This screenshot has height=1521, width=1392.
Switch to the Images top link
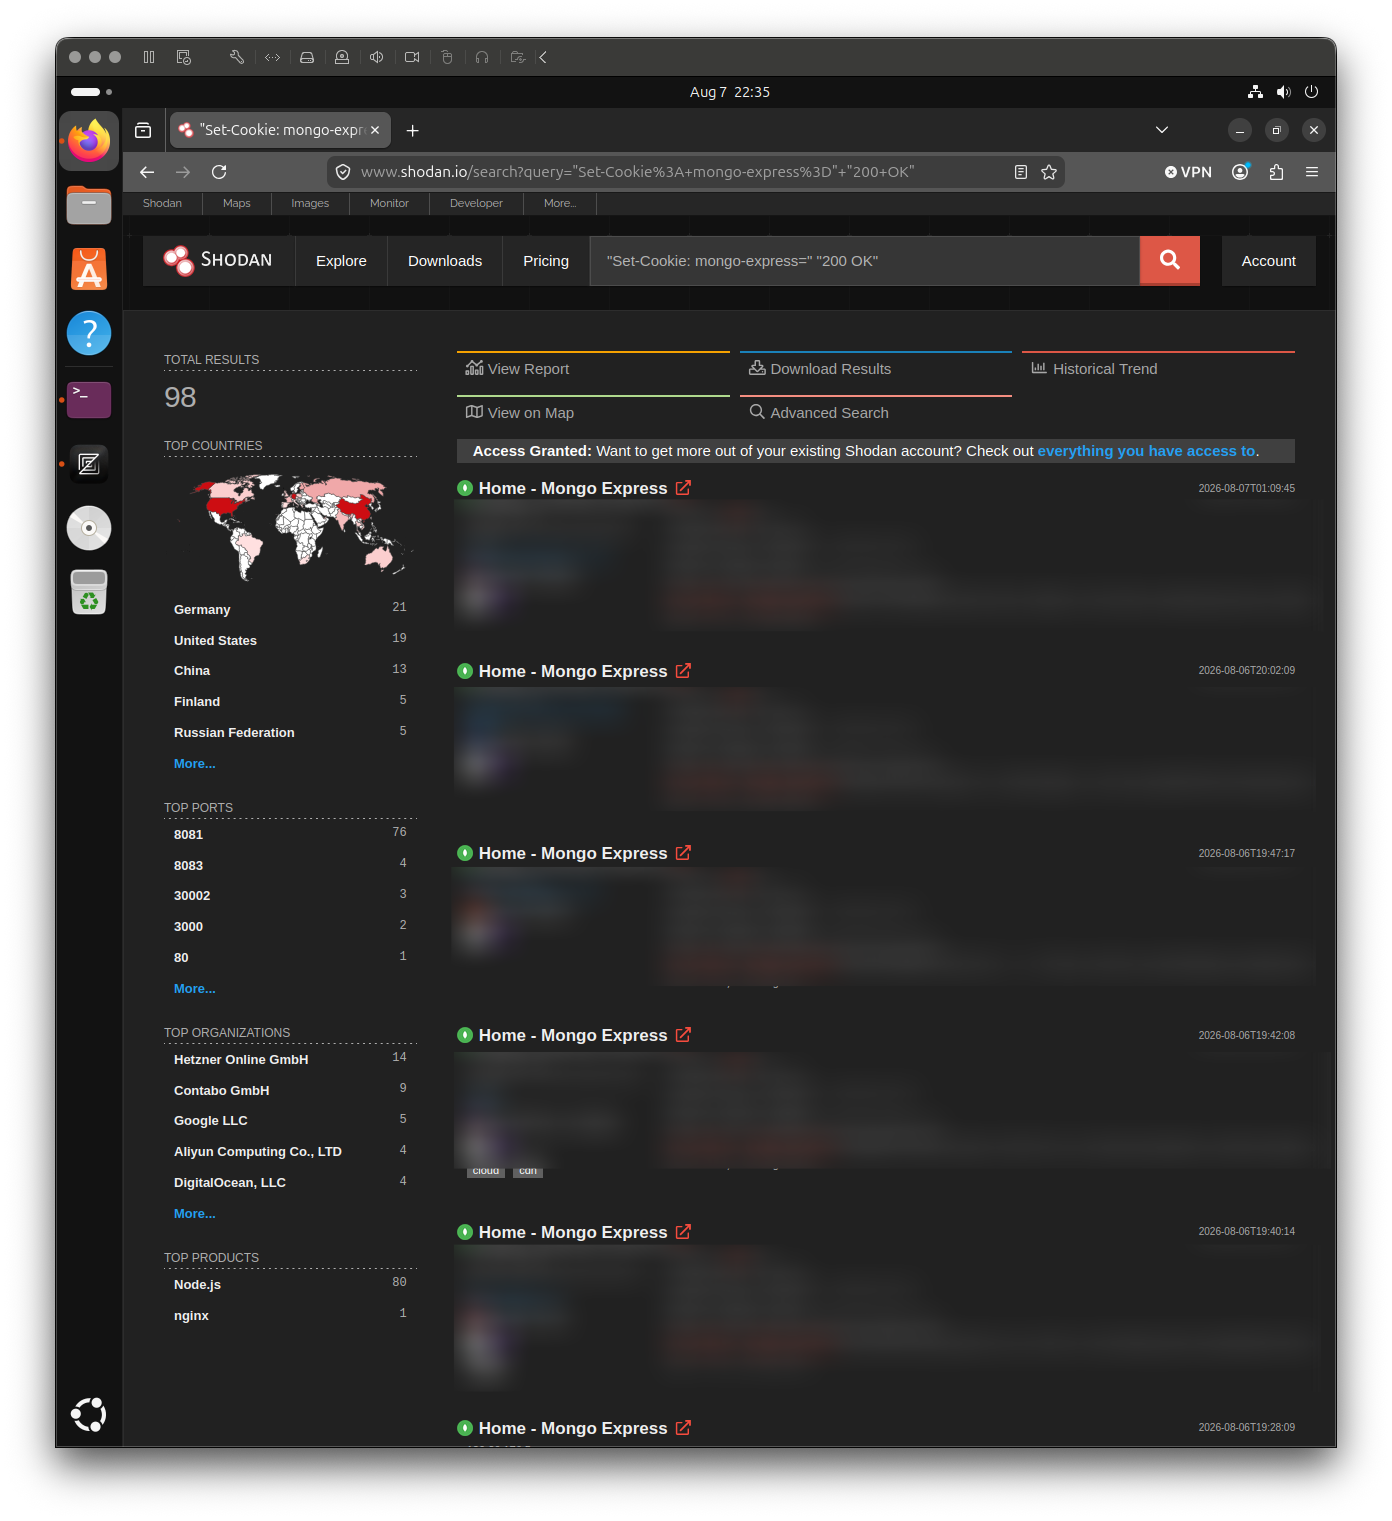click(x=310, y=203)
